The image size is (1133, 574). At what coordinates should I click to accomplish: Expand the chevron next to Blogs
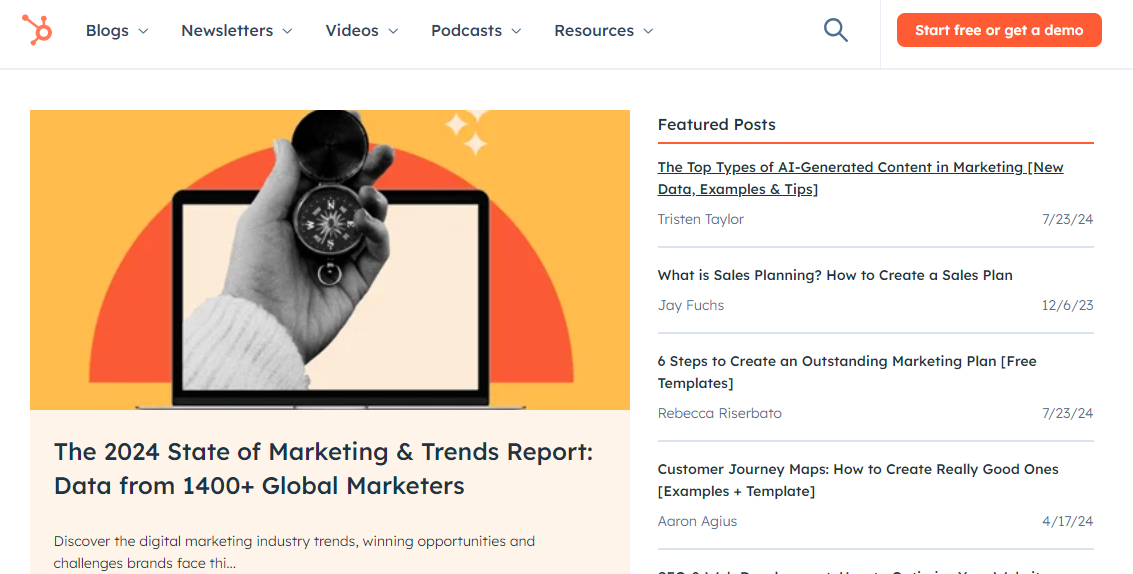click(143, 31)
